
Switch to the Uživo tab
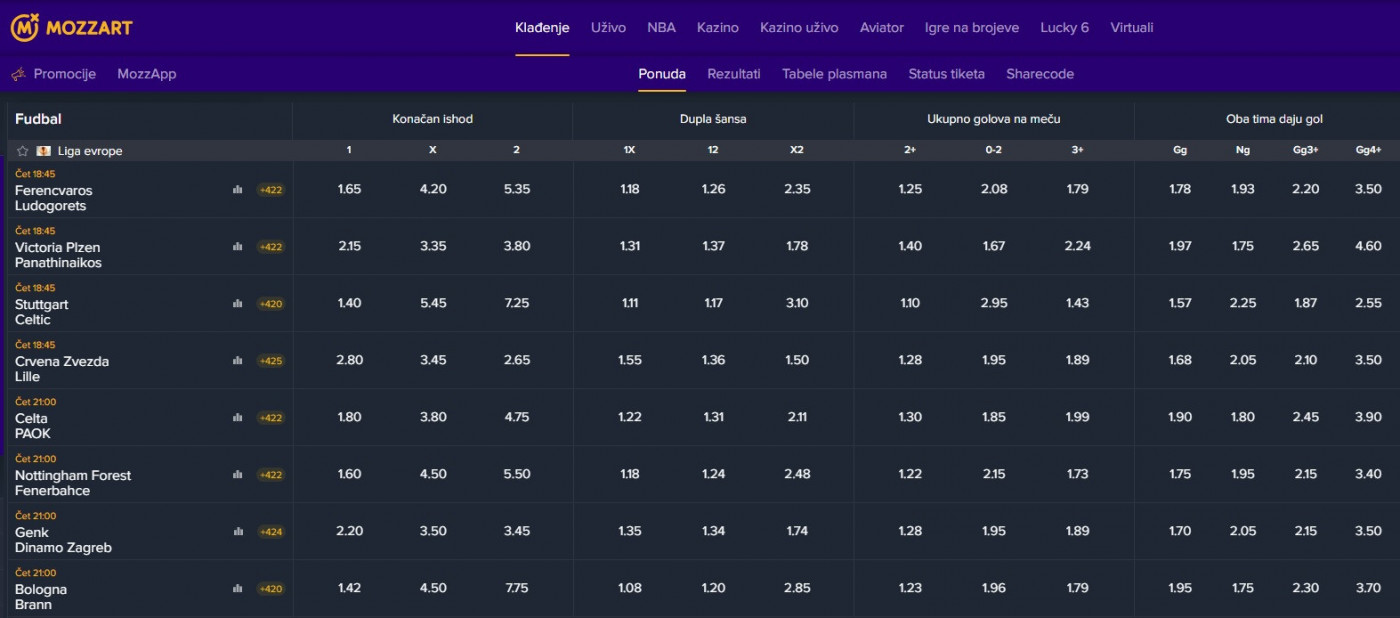(x=608, y=28)
